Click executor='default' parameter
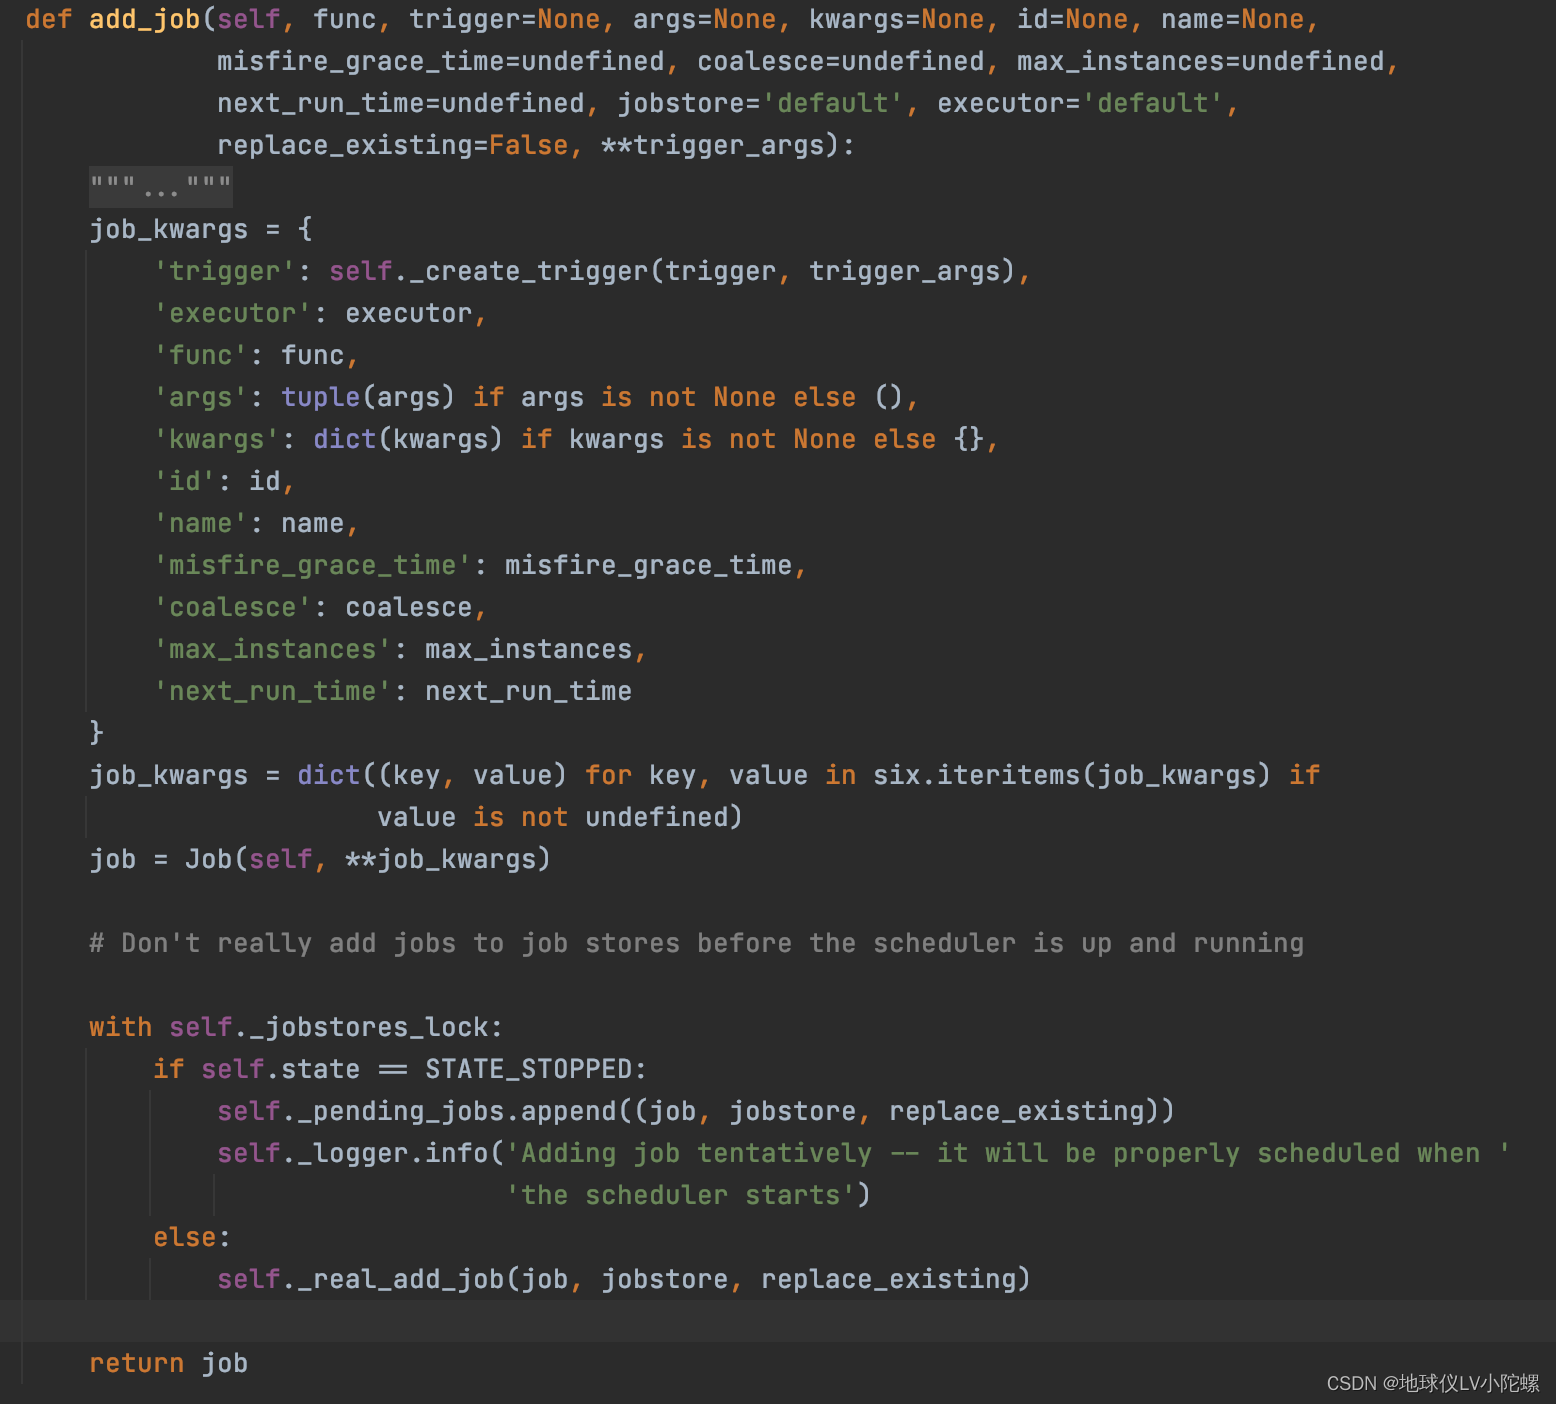The height and width of the screenshot is (1404, 1556). (x=1081, y=103)
